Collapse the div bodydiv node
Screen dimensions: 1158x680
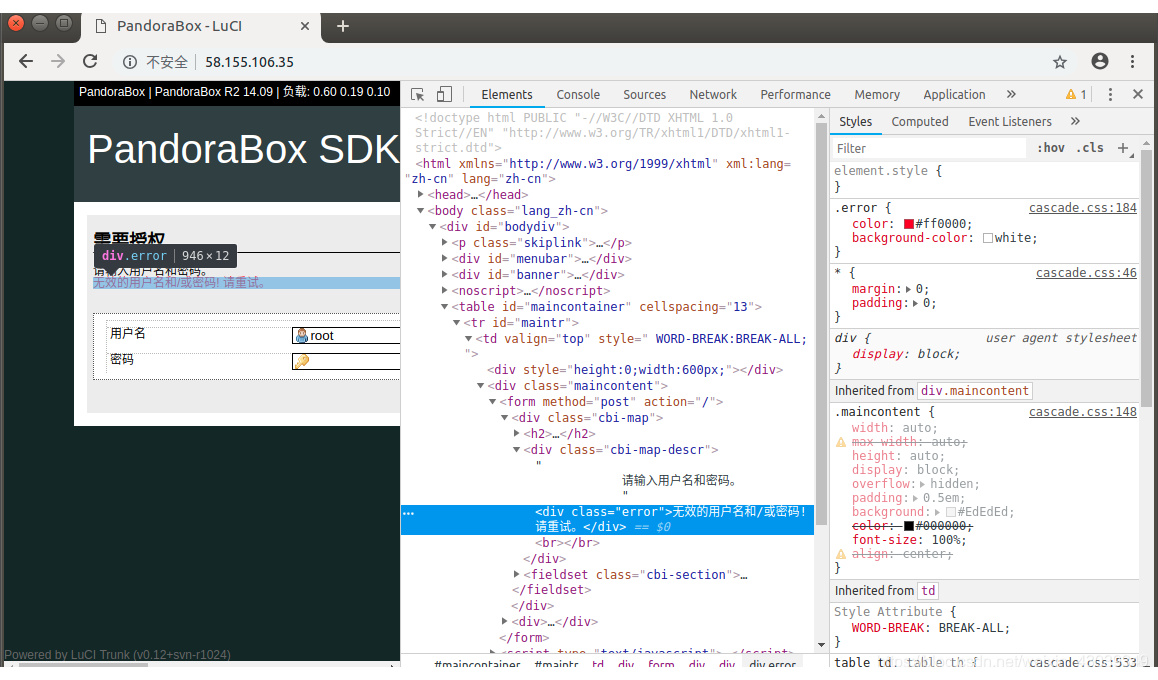tap(433, 227)
